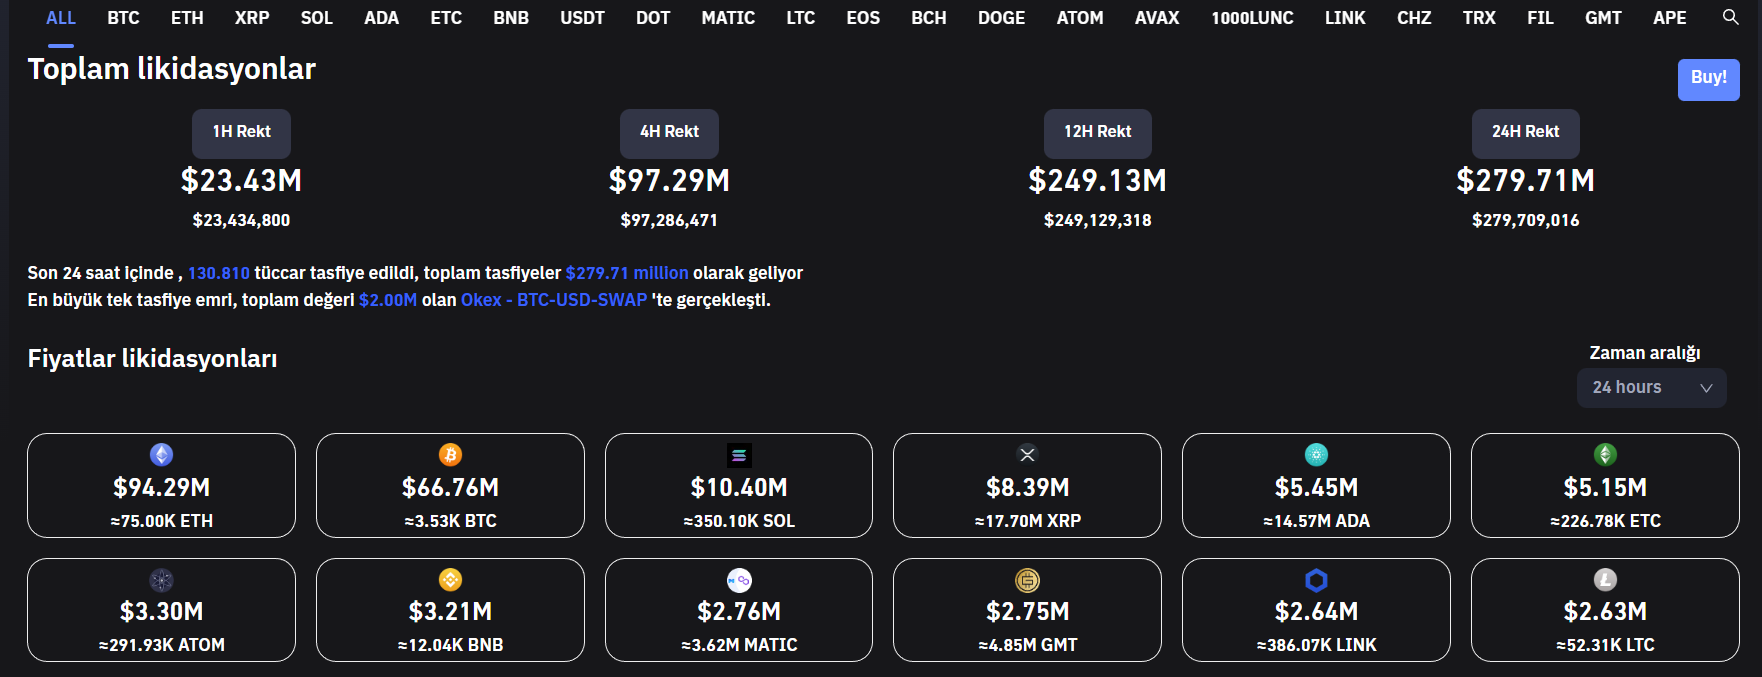Viewport: 1762px width, 677px height.
Task: Open the $2.75M GMT liquidation card
Action: 1027,610
